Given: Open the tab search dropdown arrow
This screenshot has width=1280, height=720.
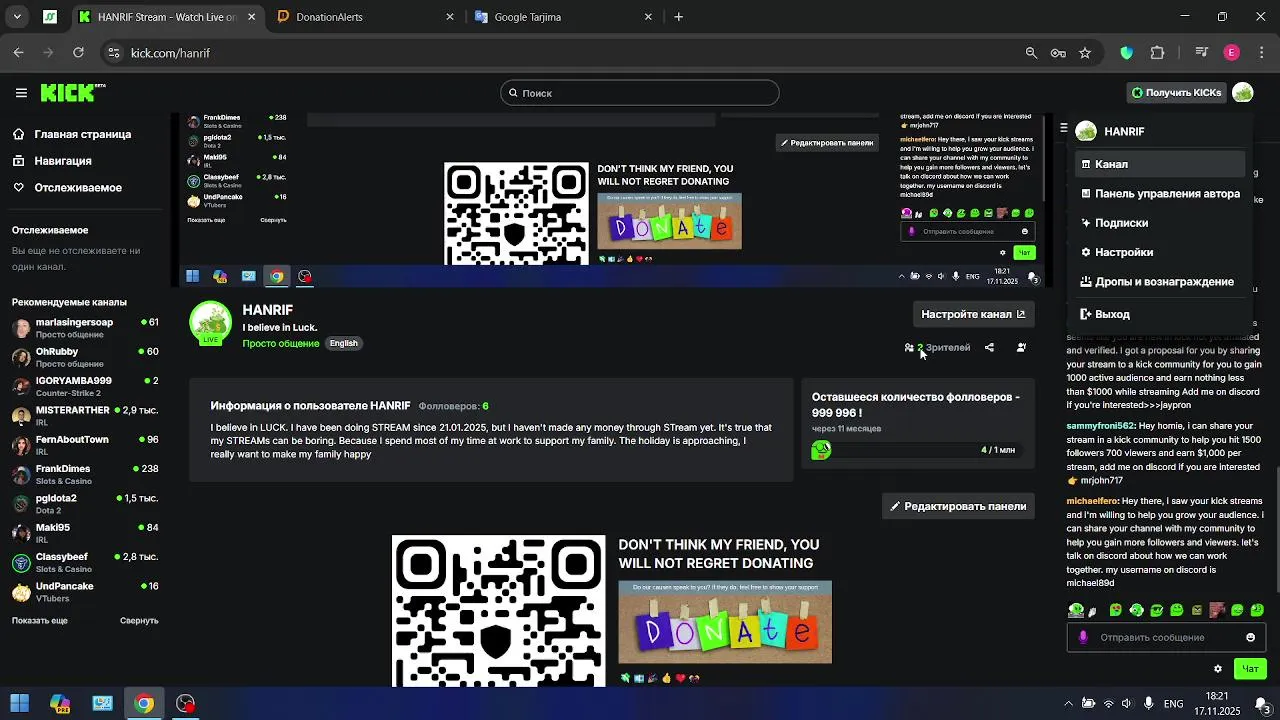Looking at the screenshot, I should [x=17, y=17].
